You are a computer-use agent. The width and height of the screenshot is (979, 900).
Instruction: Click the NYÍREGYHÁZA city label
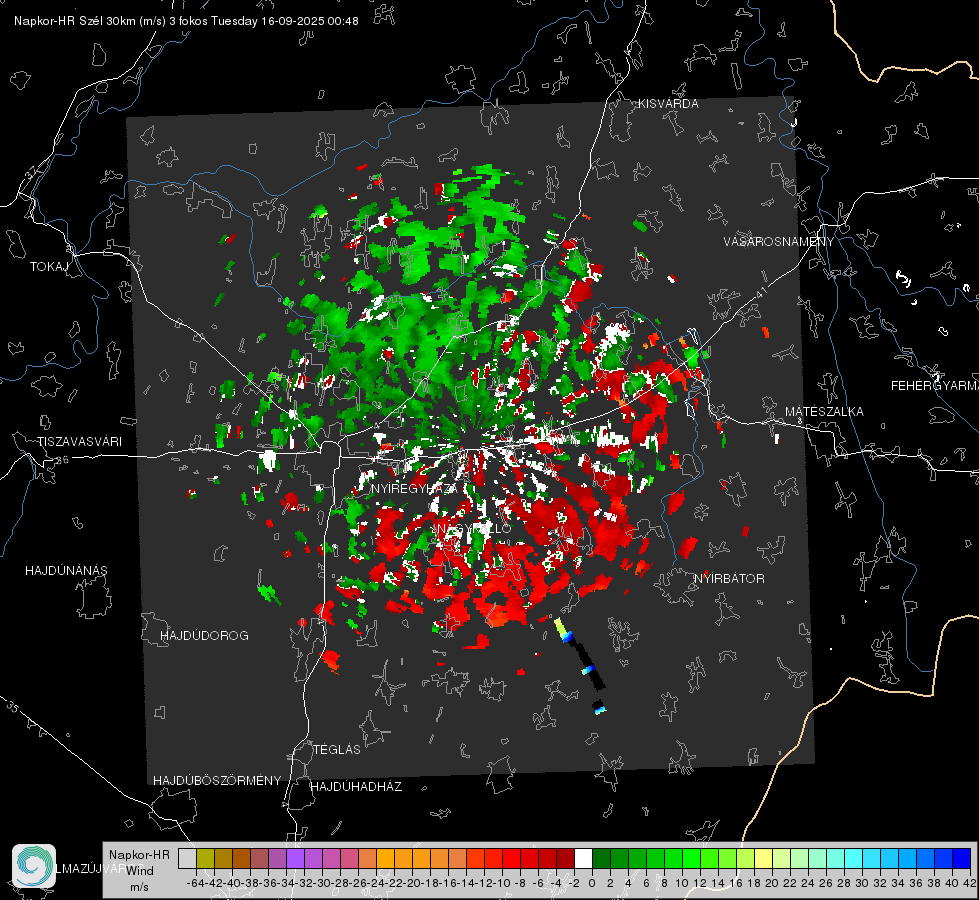click(414, 488)
